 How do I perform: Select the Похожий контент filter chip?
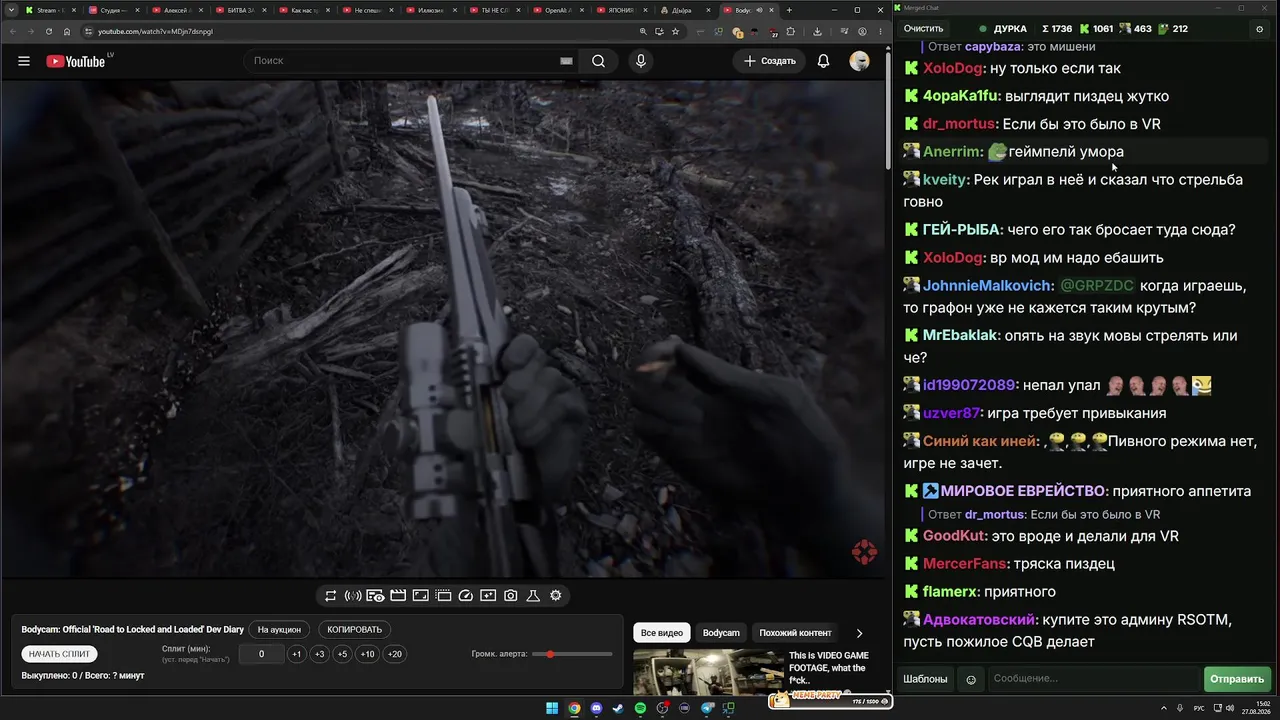(x=795, y=633)
